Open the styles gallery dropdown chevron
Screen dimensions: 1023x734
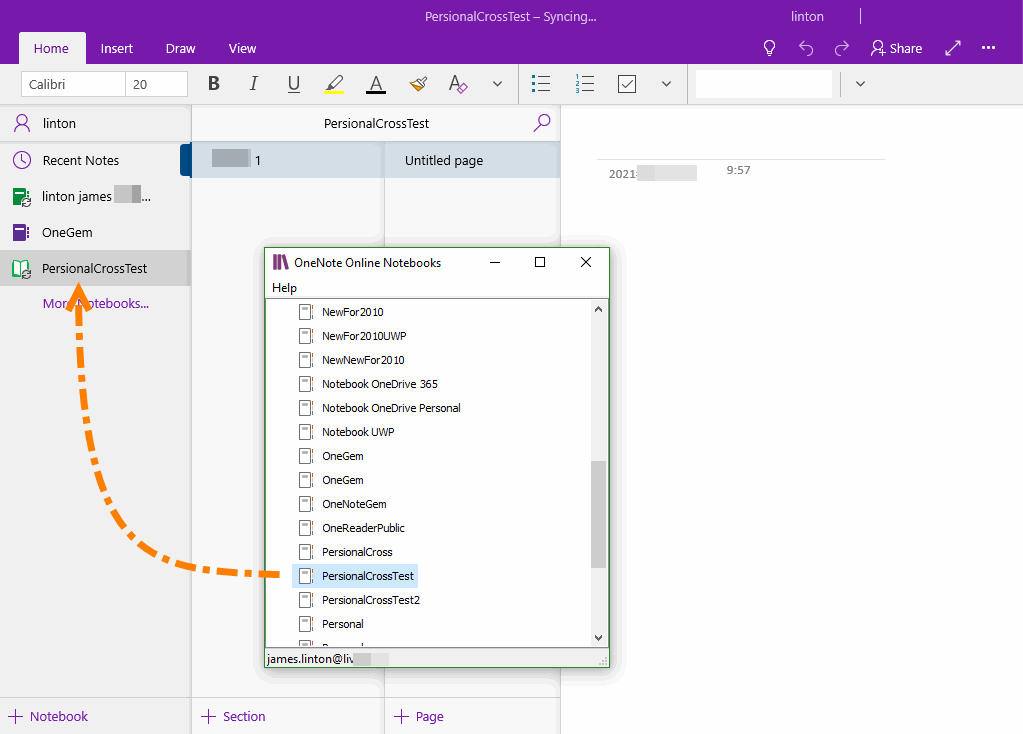tap(860, 84)
